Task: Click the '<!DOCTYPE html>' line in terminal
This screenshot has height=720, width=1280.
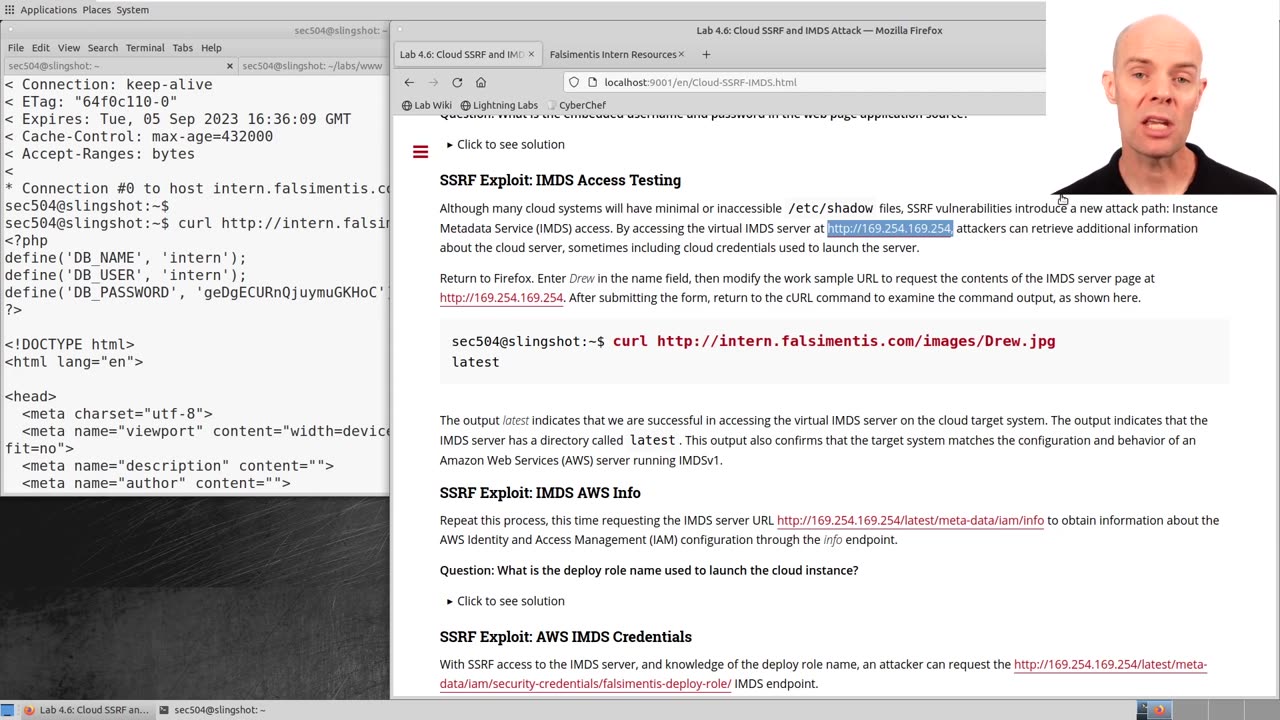Action: click(x=69, y=344)
